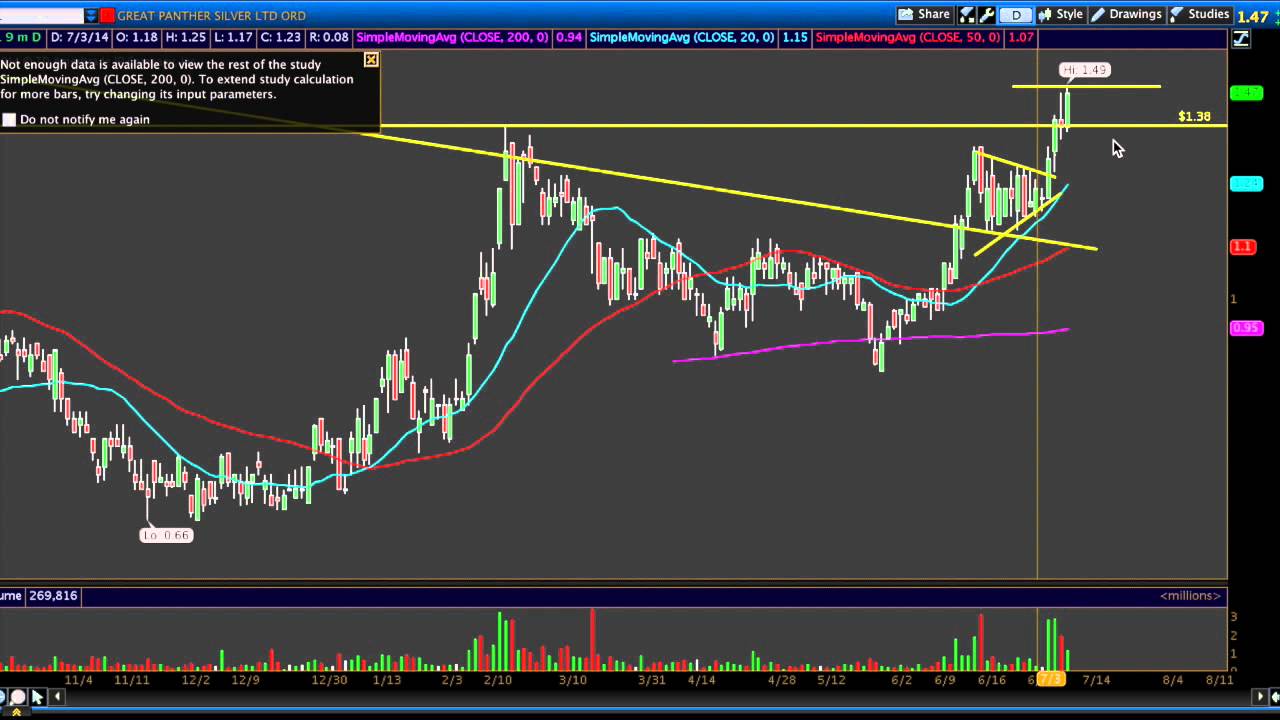Click the 'Lo: 0.66' price bubble

pos(166,535)
